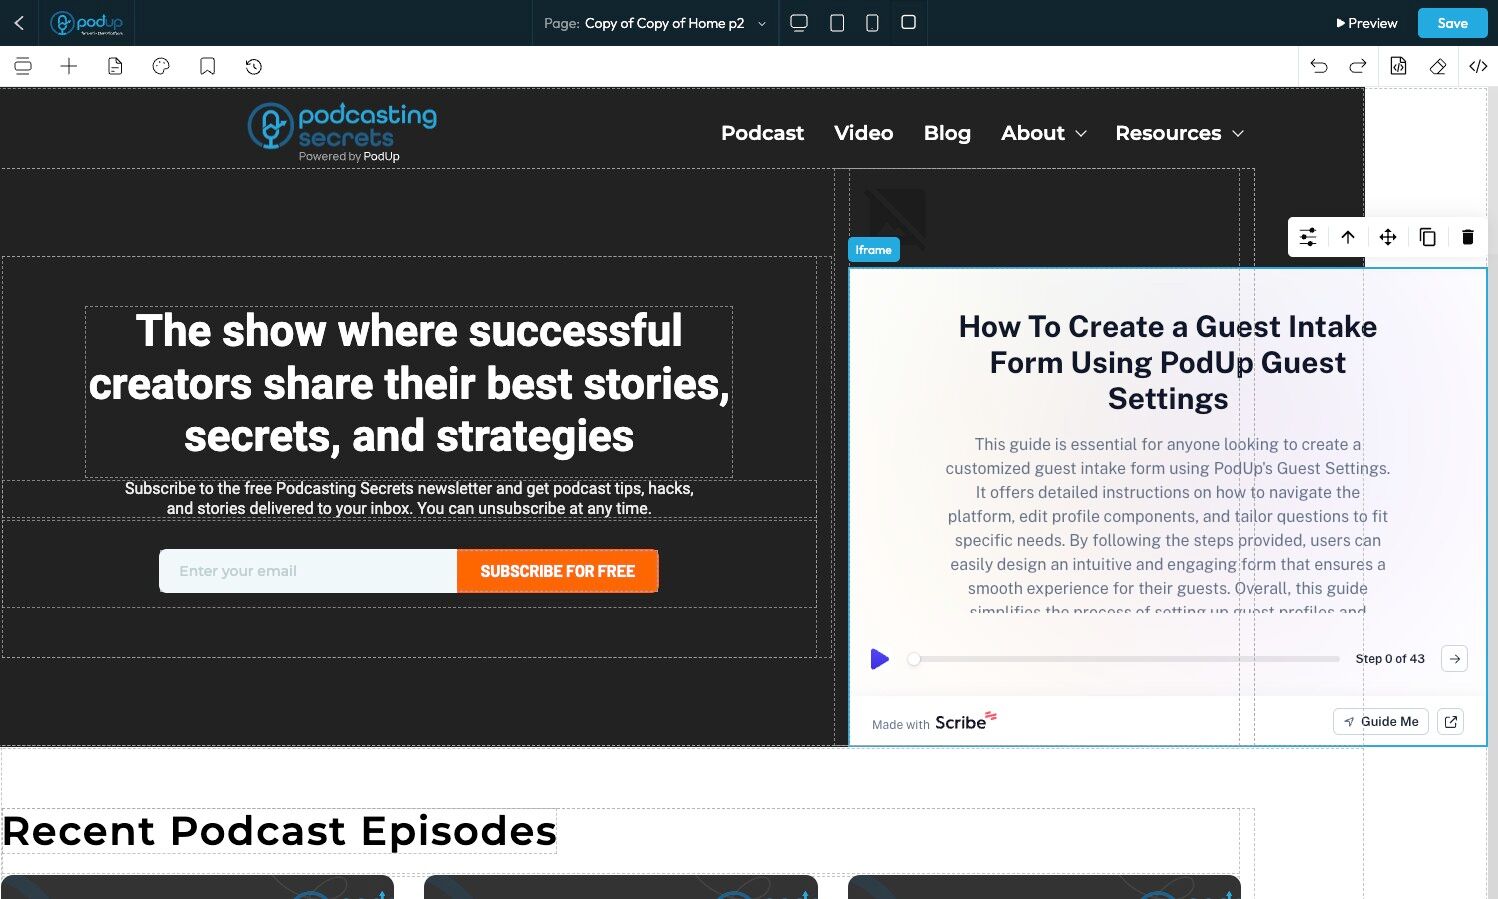Click the Step 0 of 43 indicator

pyautogui.click(x=1390, y=659)
